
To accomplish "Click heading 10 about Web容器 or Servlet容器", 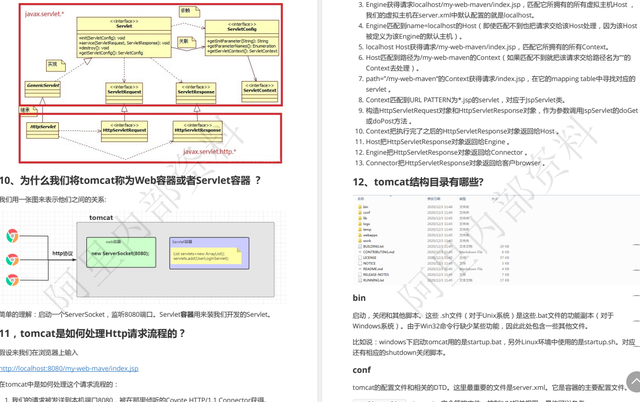I will [x=130, y=180].
